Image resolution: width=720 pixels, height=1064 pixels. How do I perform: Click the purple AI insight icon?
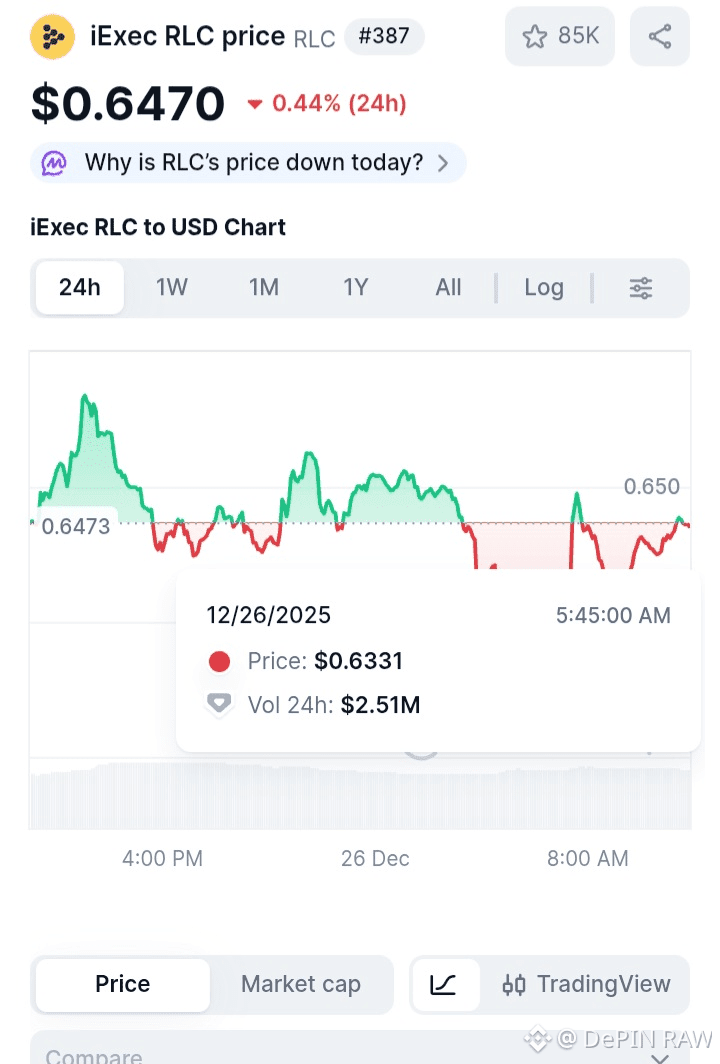tap(54, 163)
